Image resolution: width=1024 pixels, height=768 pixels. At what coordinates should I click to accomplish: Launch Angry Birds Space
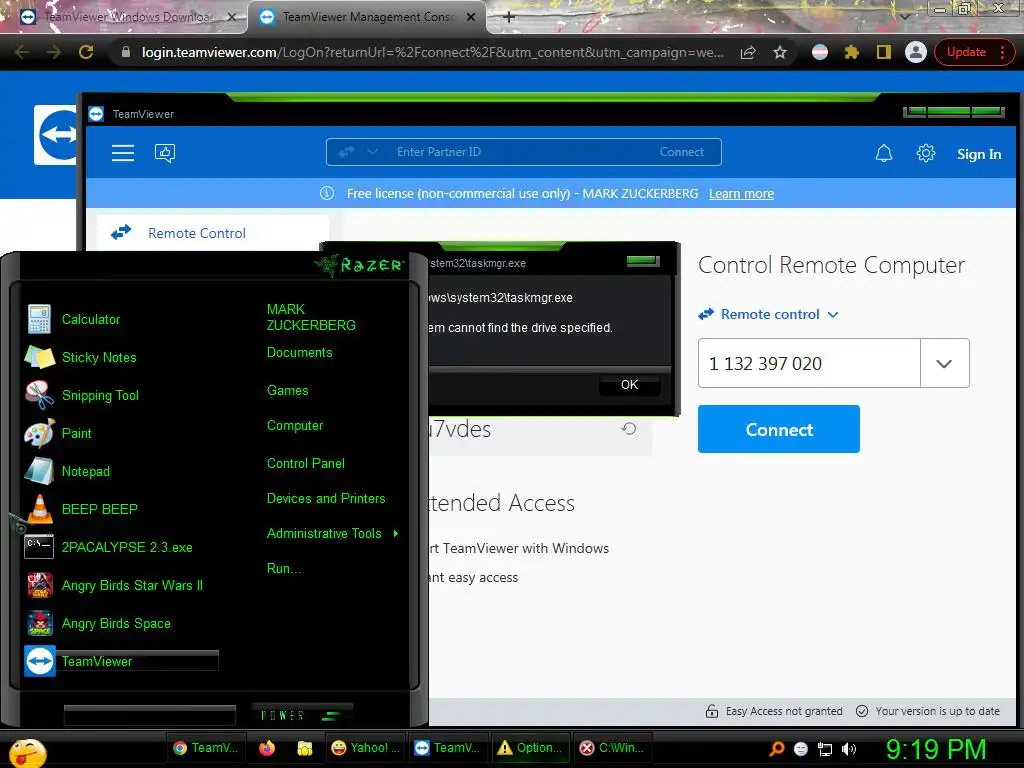click(x=116, y=623)
